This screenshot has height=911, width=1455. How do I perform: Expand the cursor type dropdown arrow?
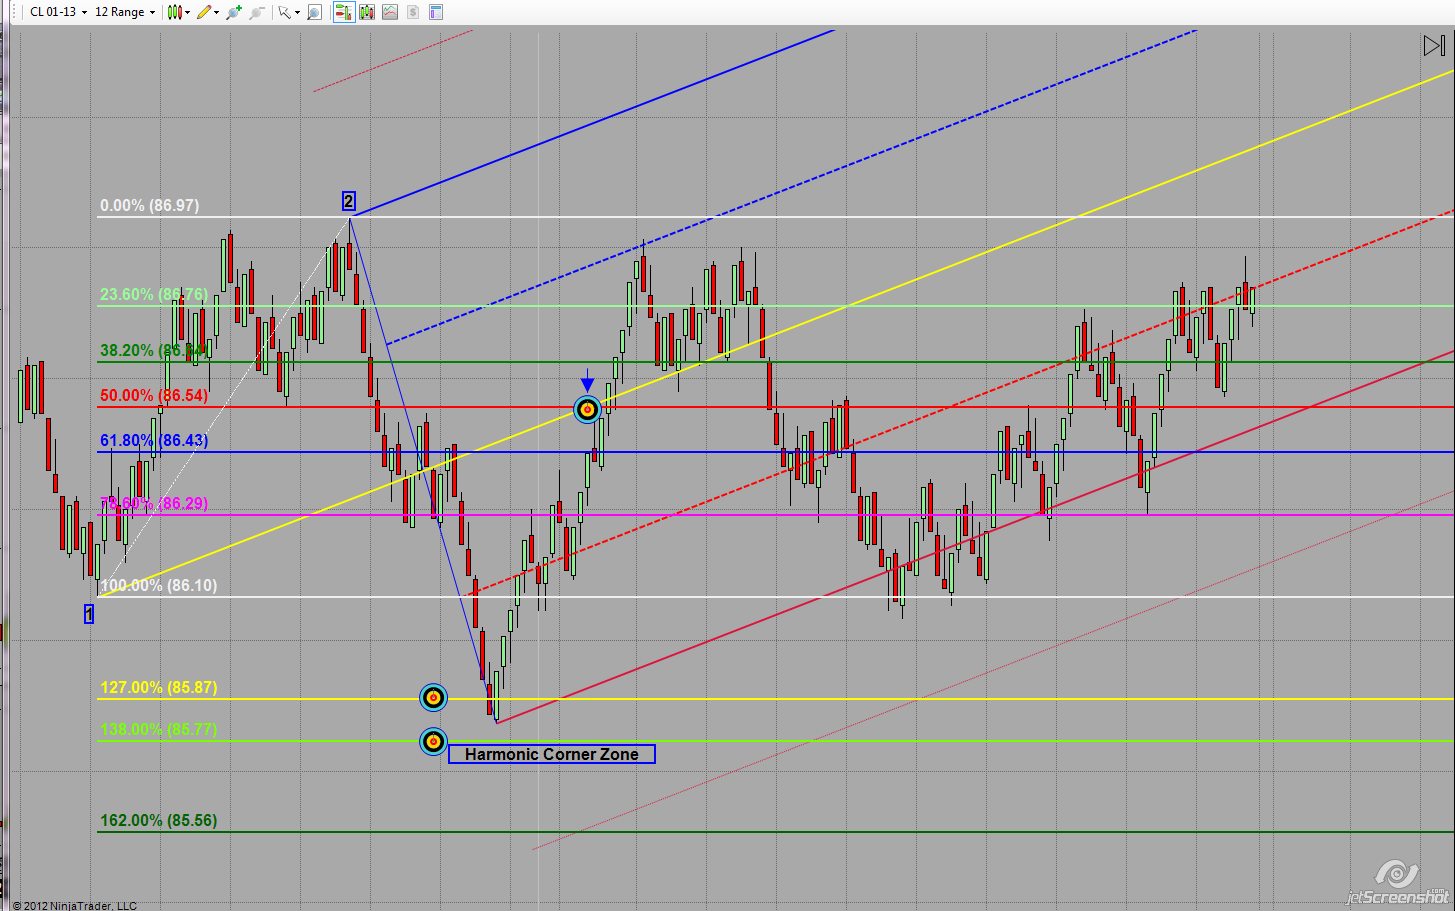pos(296,12)
